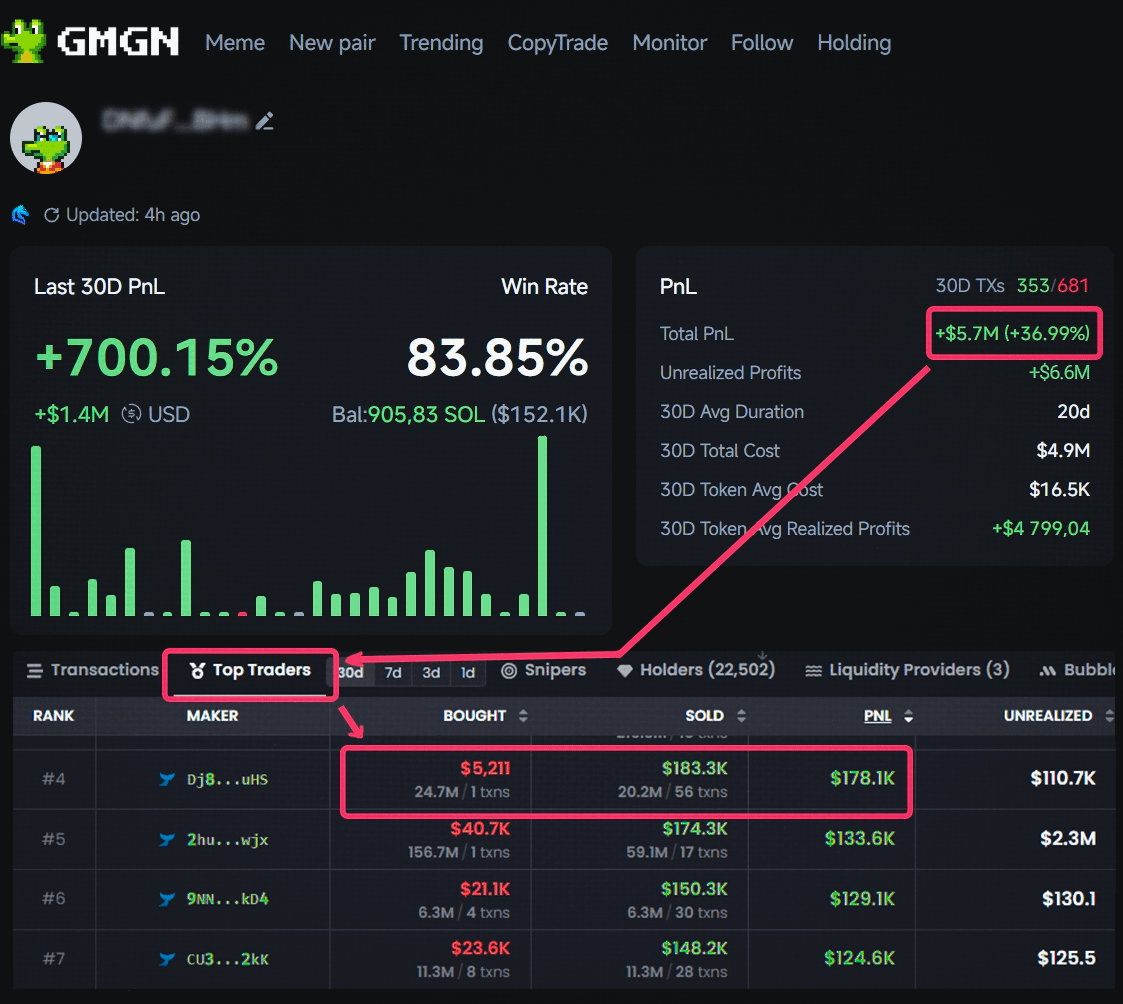Screen dimensions: 1123x1004
Task: Open maker 2hu...wjx wallet link
Action: (x=228, y=839)
